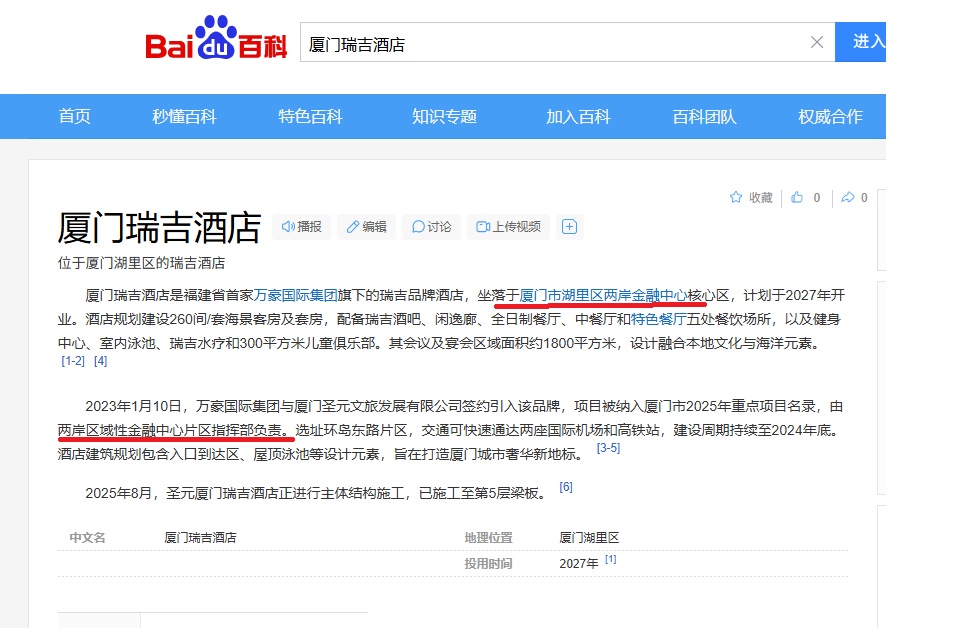Click the plus icon next to 上传视频
Screen dimensions: 956x628
[x=569, y=227]
